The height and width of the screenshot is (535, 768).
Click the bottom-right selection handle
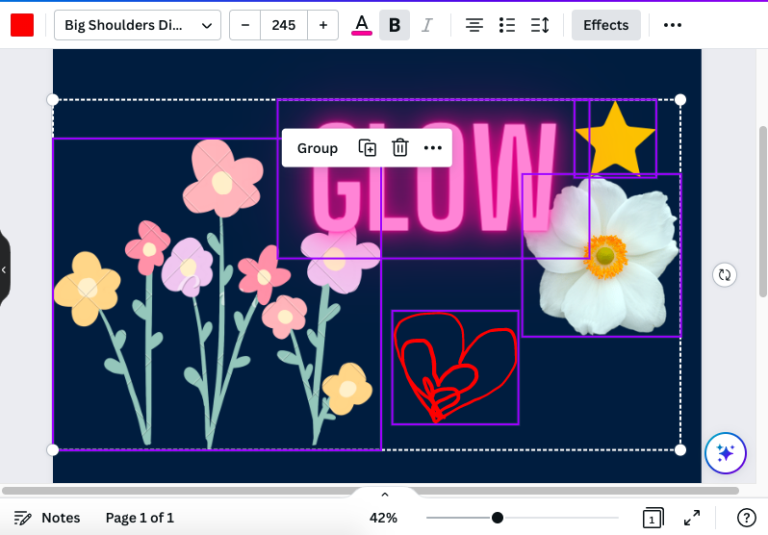click(x=680, y=450)
